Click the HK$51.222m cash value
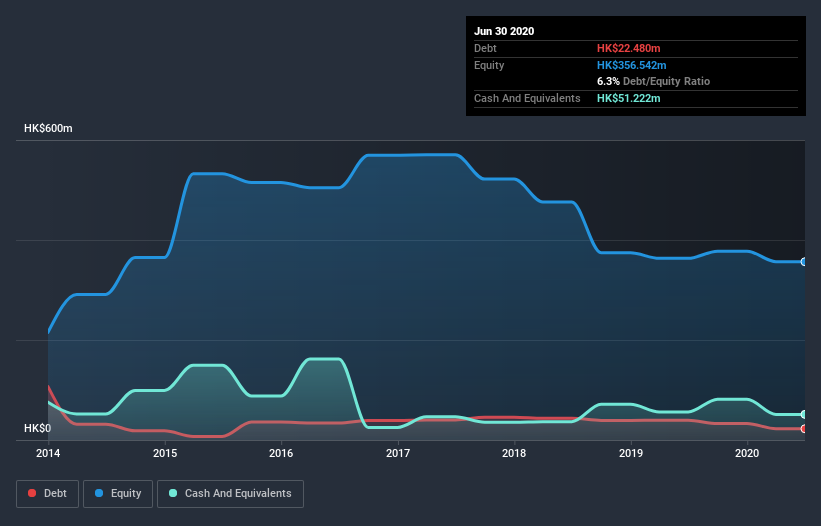Viewport: 821px width, 526px height. [x=628, y=98]
